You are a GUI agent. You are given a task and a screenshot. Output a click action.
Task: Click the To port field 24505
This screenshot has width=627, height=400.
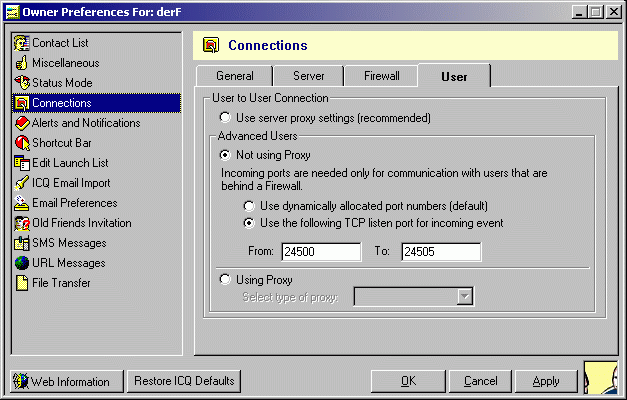coord(441,252)
